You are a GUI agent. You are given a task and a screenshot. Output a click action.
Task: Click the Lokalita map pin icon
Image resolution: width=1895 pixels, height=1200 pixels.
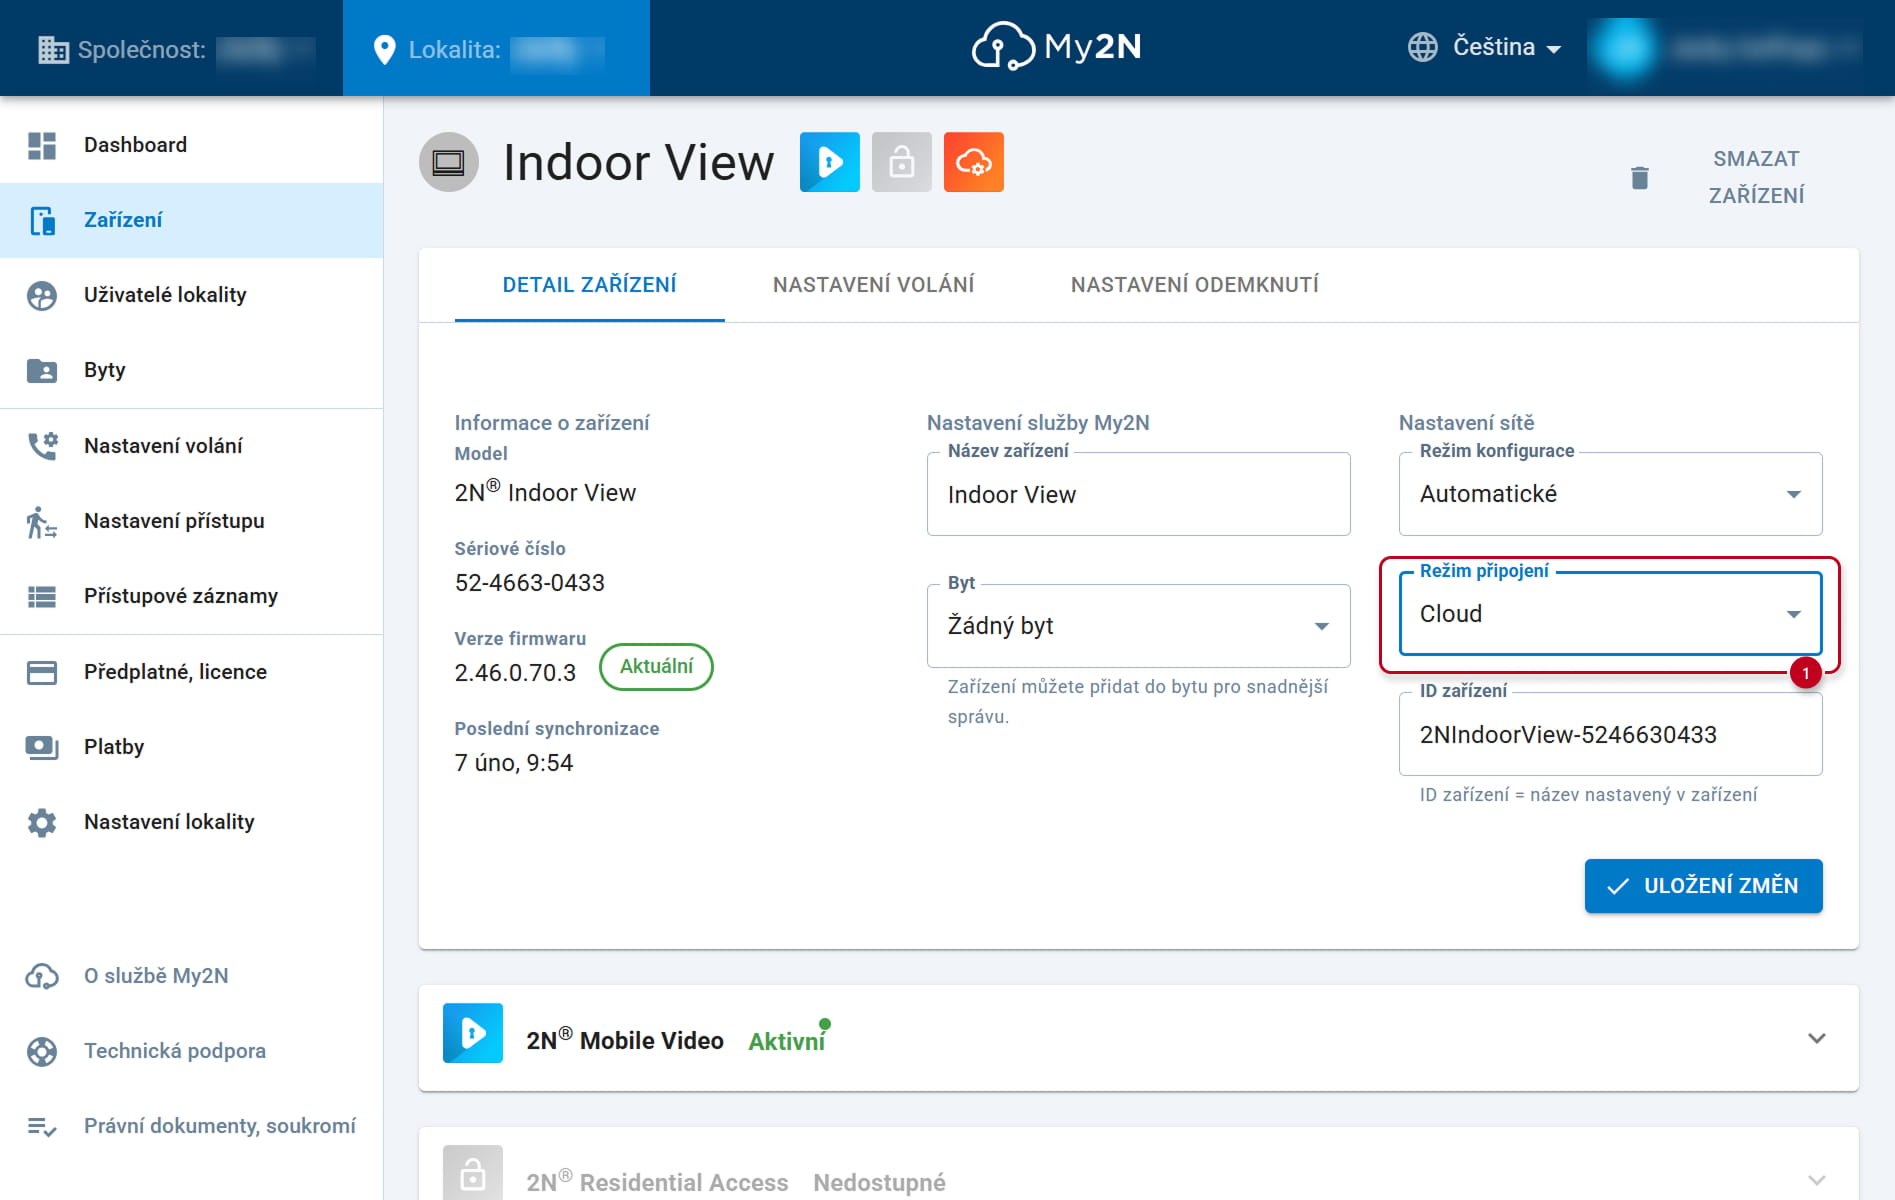[384, 49]
